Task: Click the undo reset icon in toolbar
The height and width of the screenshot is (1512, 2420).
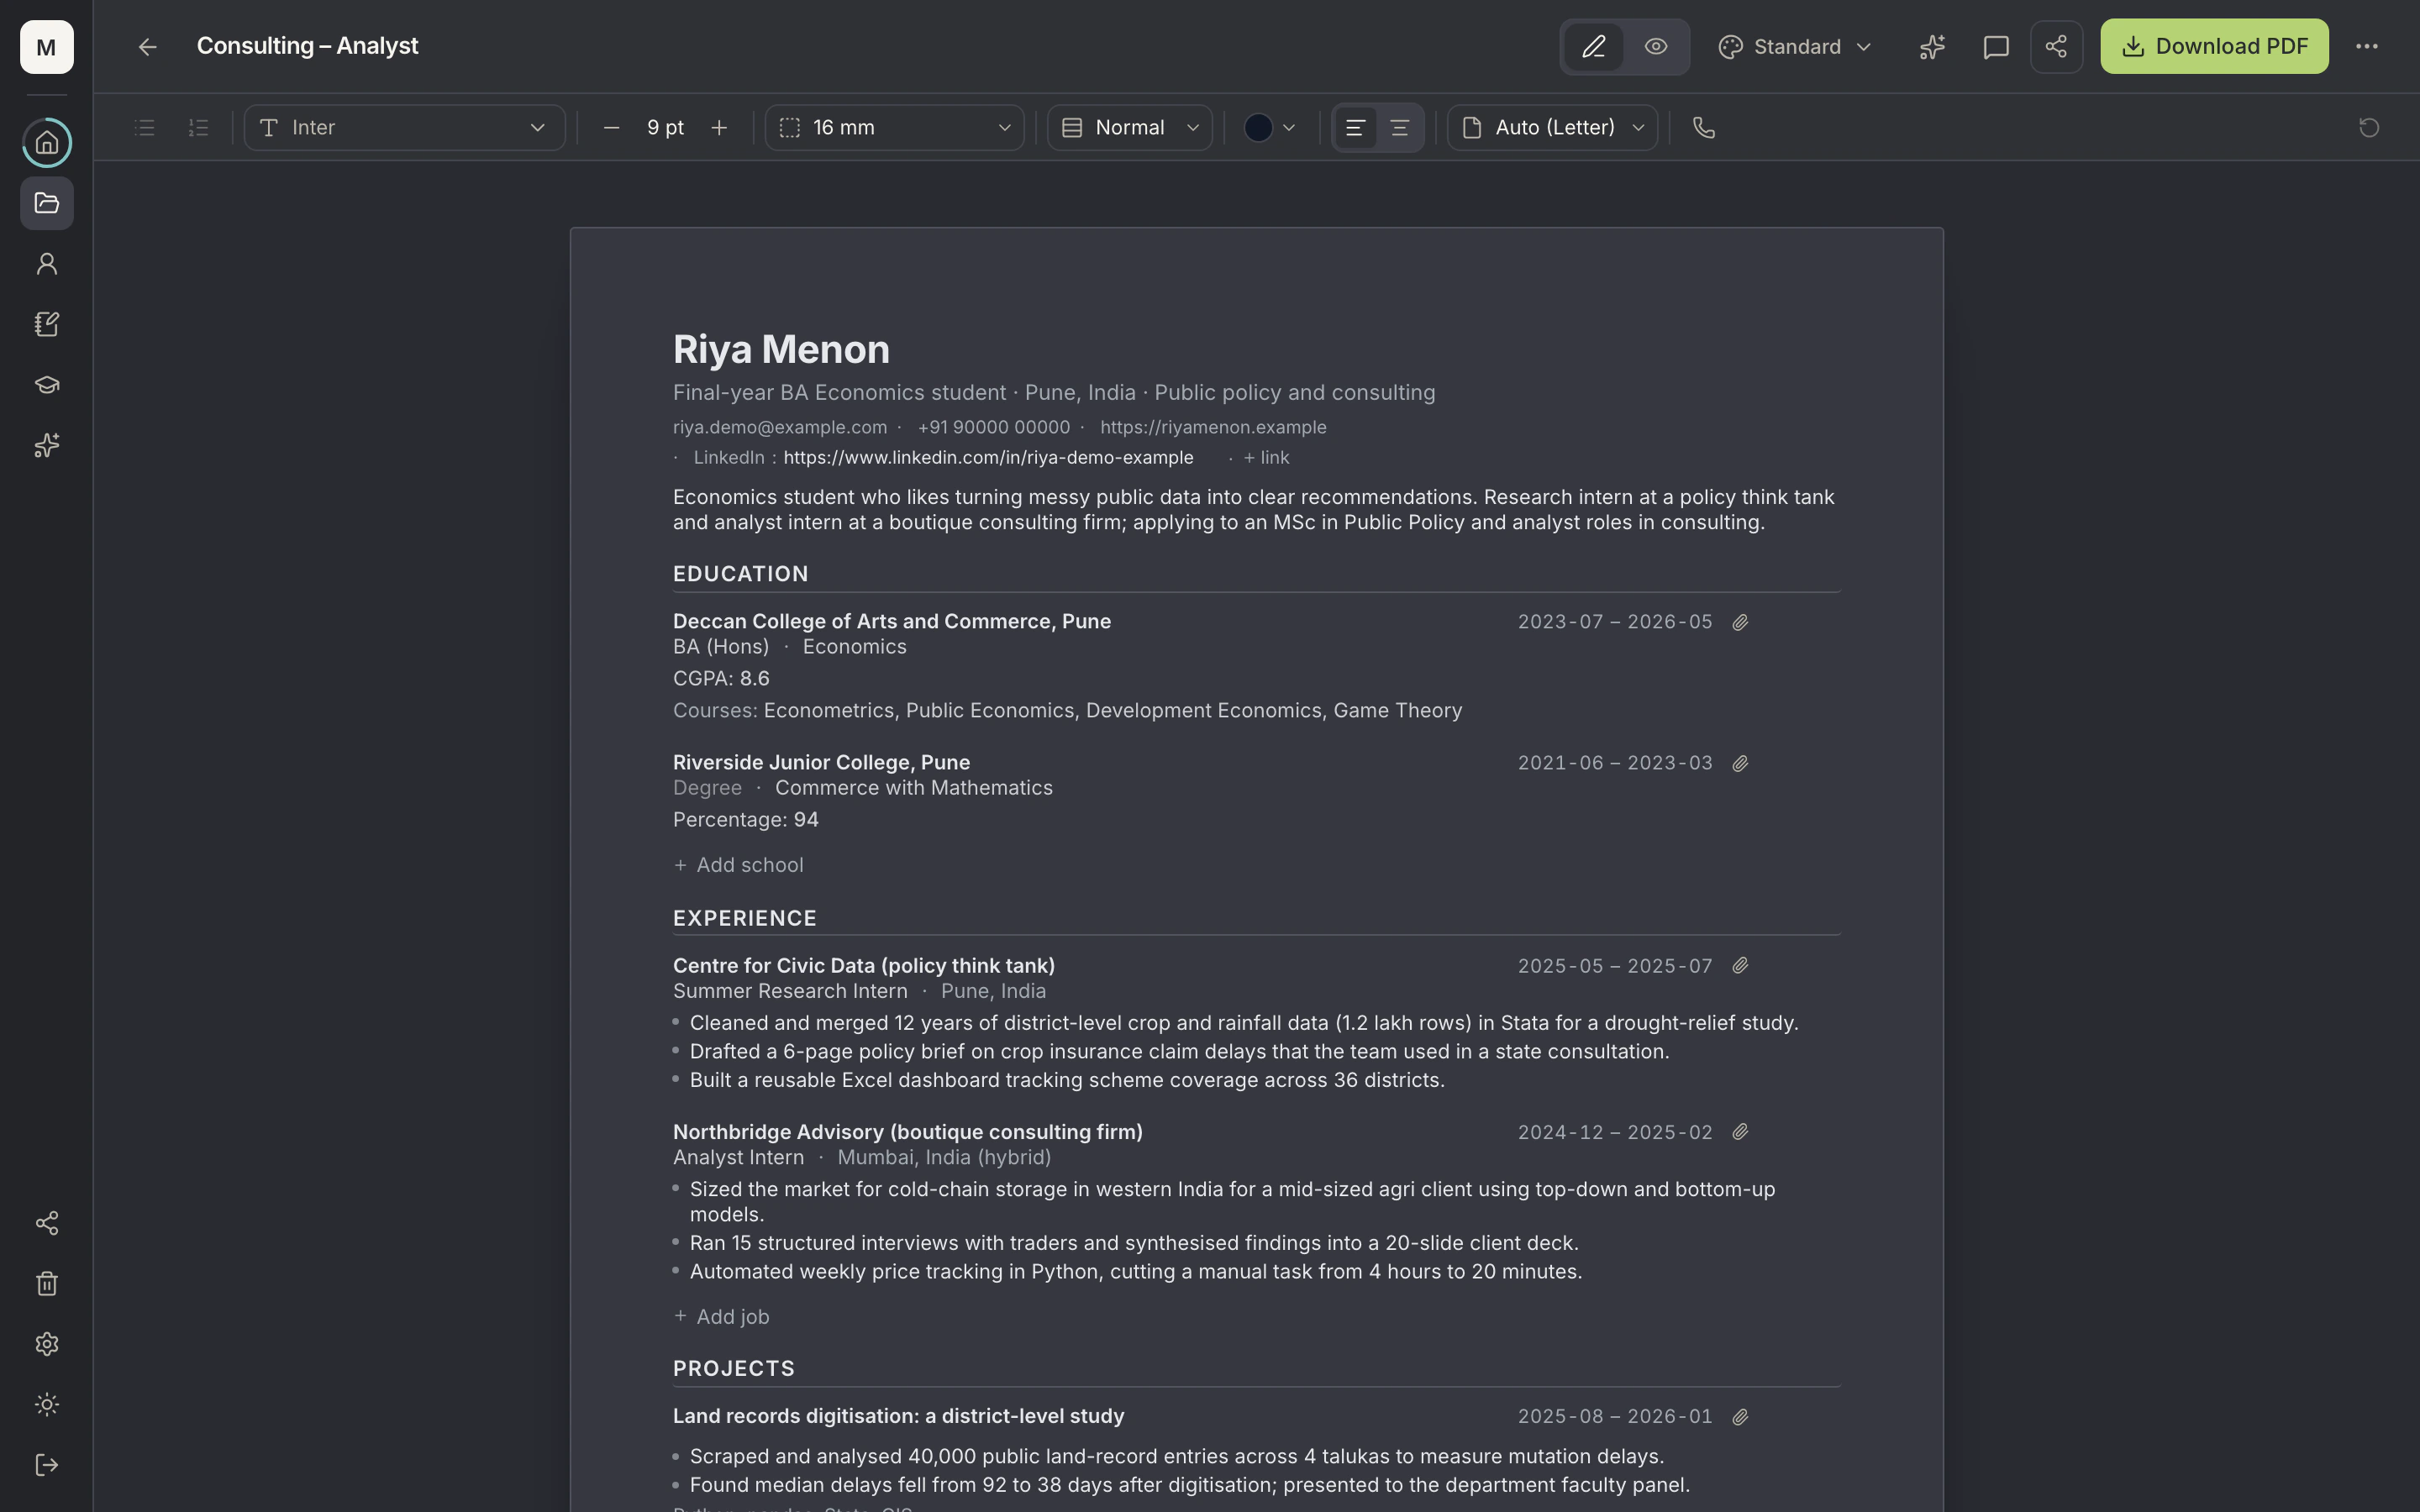Action: (x=2369, y=128)
